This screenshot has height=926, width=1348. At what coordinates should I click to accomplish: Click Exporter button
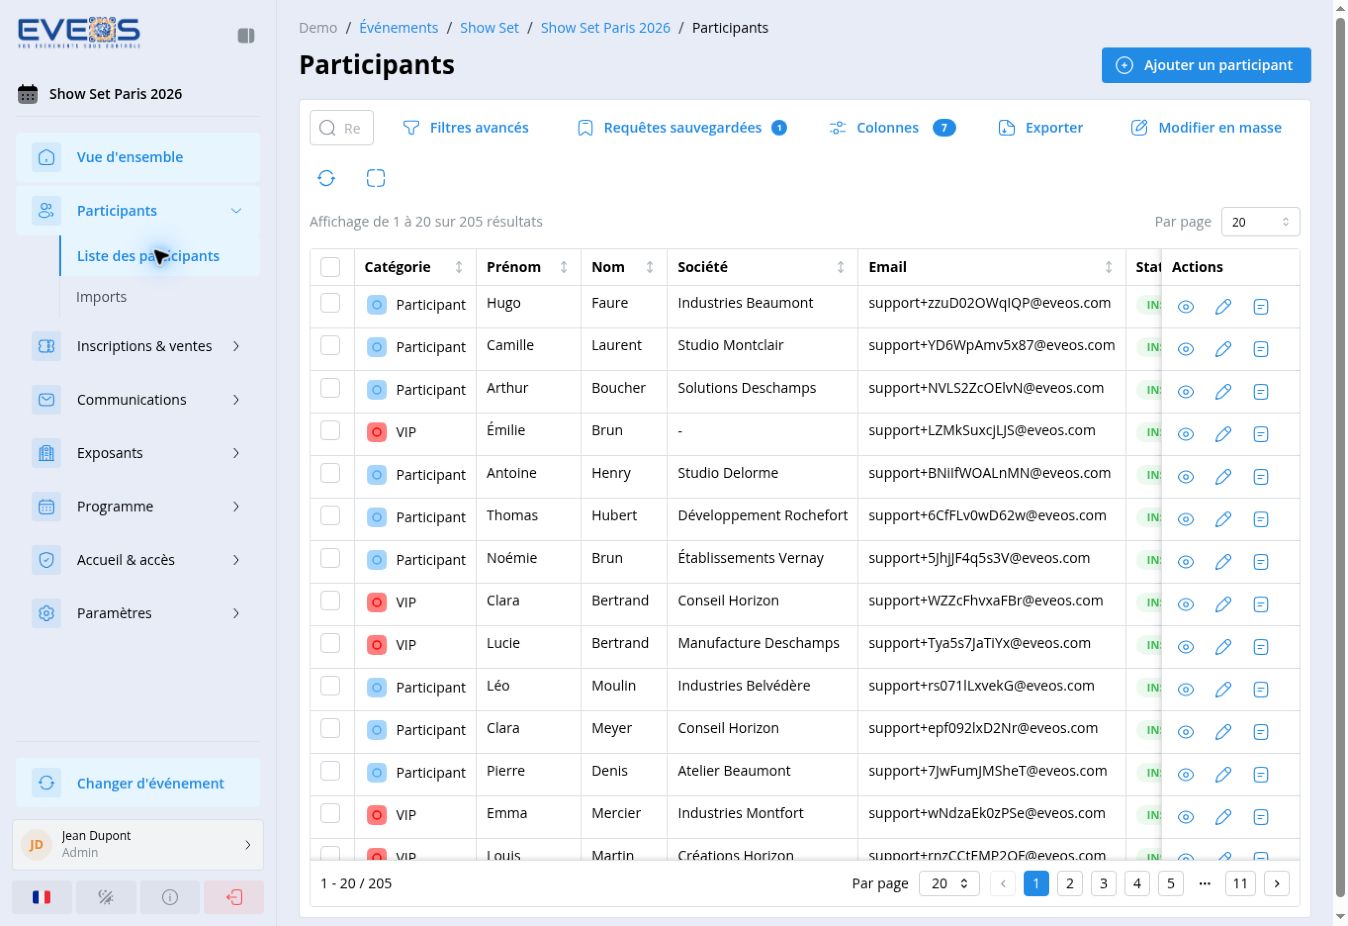(1041, 128)
